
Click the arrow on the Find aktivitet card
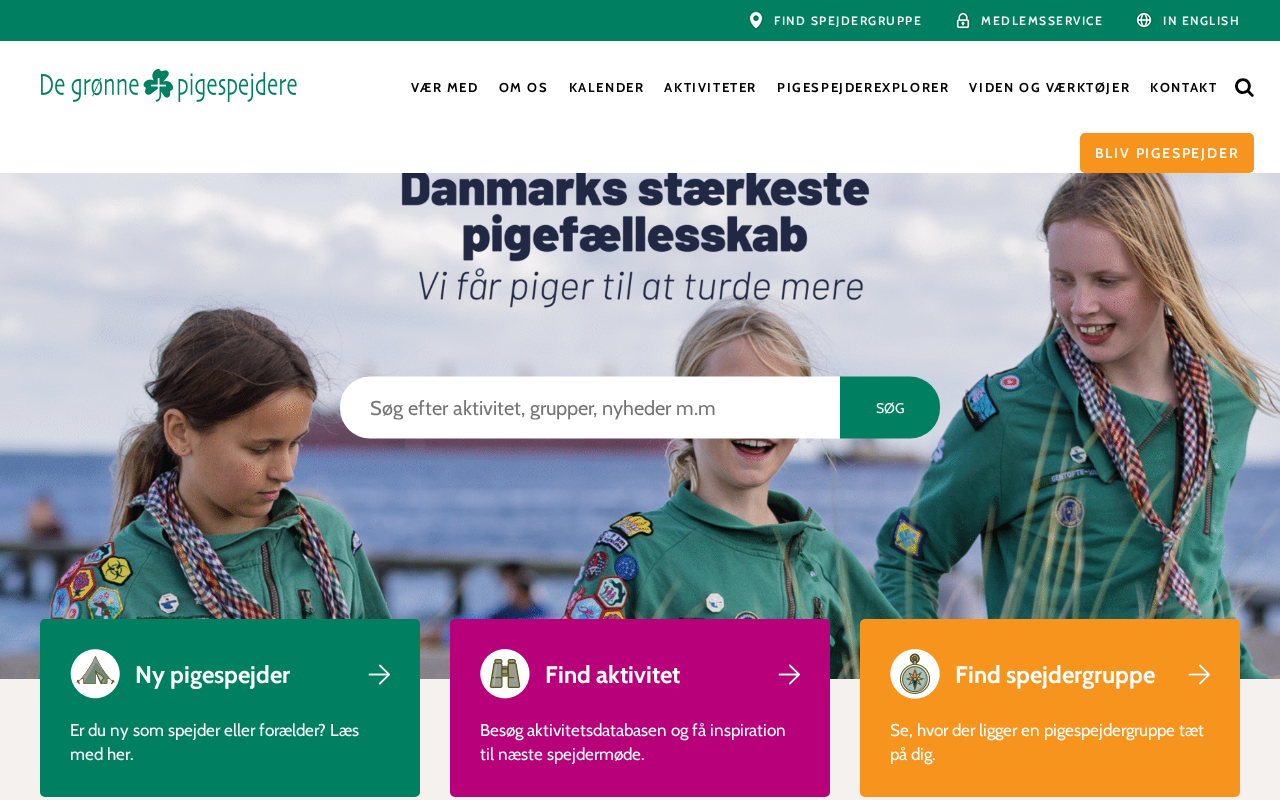789,675
